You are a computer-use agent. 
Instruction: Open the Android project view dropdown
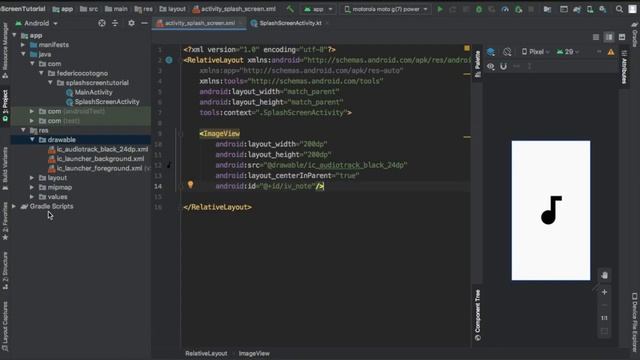tap(37, 23)
